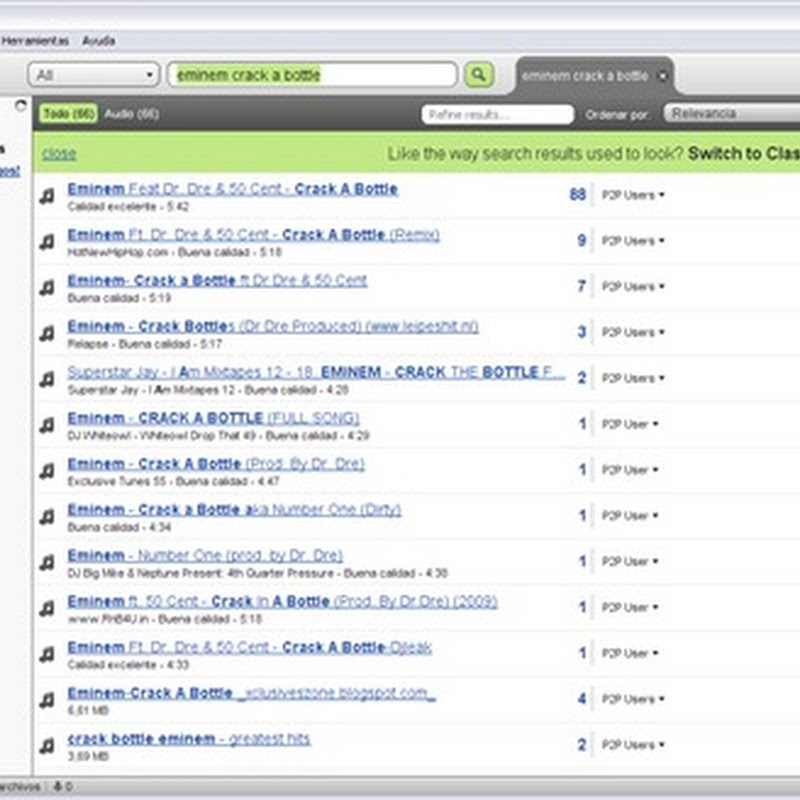Open 'Superstar Jay - I Am Mixtapes 12' link
The width and height of the screenshot is (800, 800).
(316, 372)
